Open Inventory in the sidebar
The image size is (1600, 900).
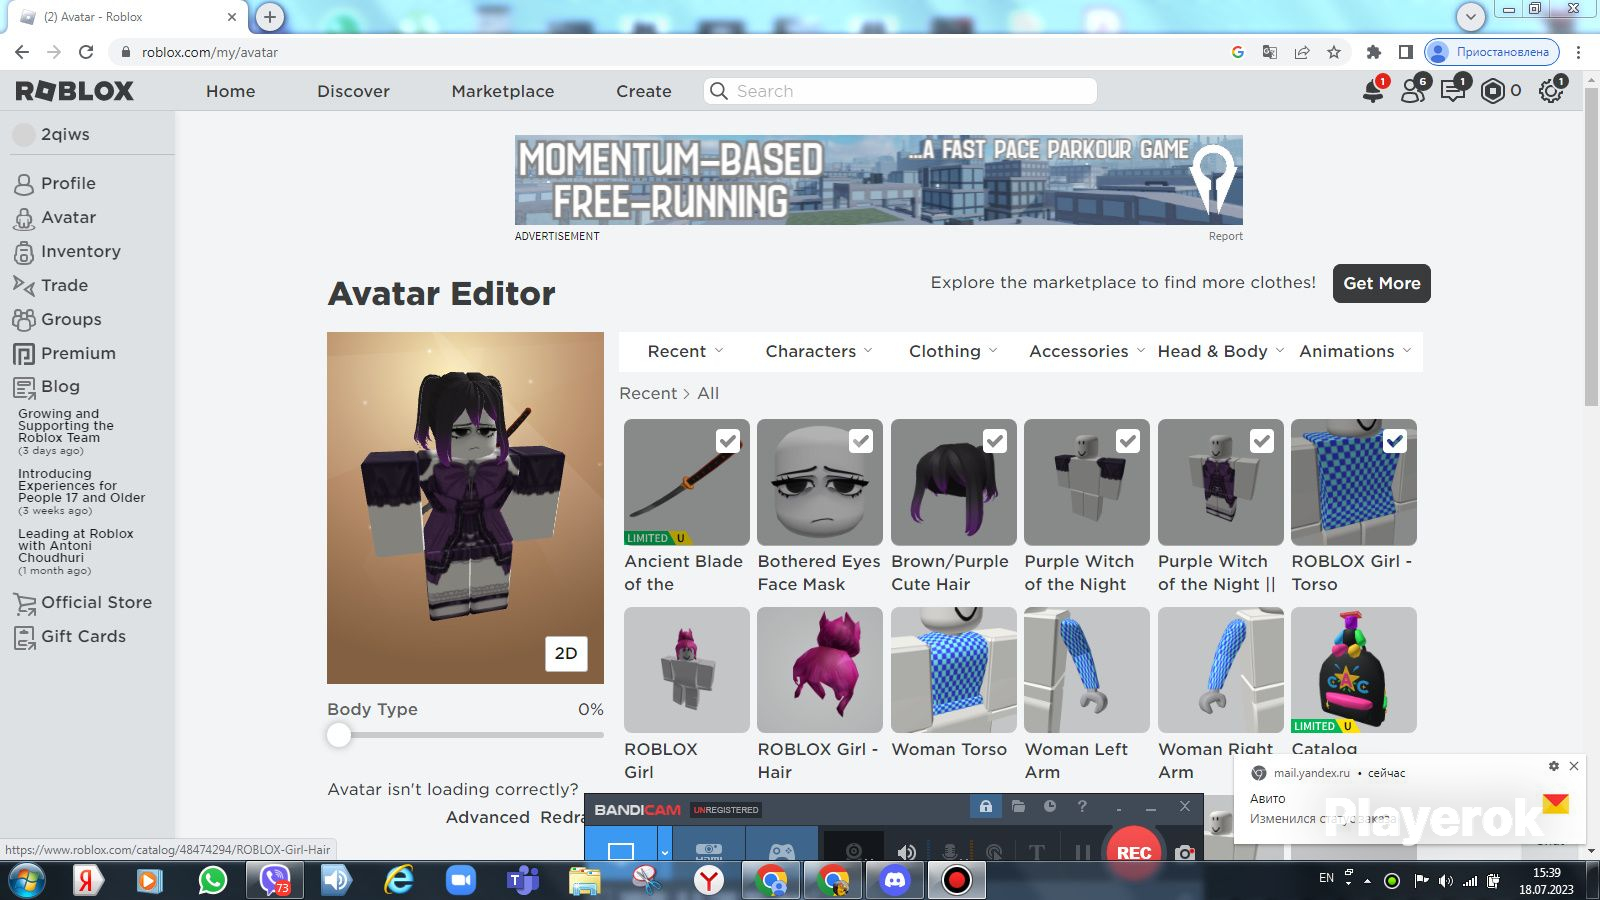[80, 251]
